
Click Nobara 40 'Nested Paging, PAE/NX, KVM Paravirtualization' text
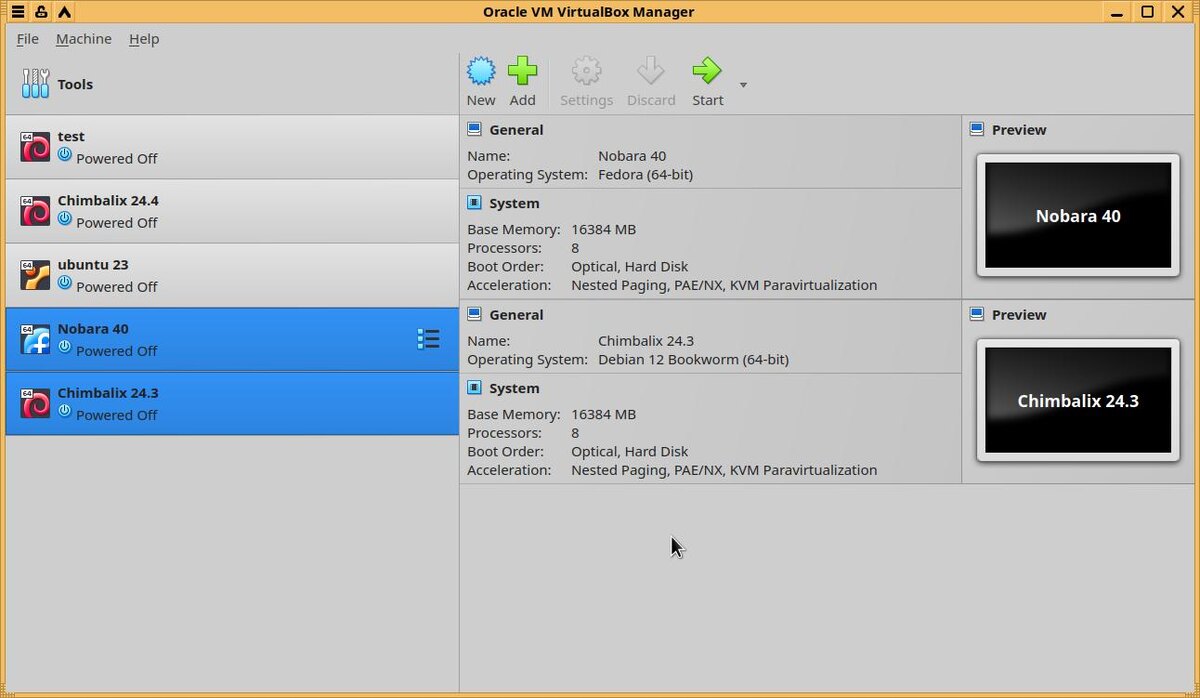[x=724, y=285]
